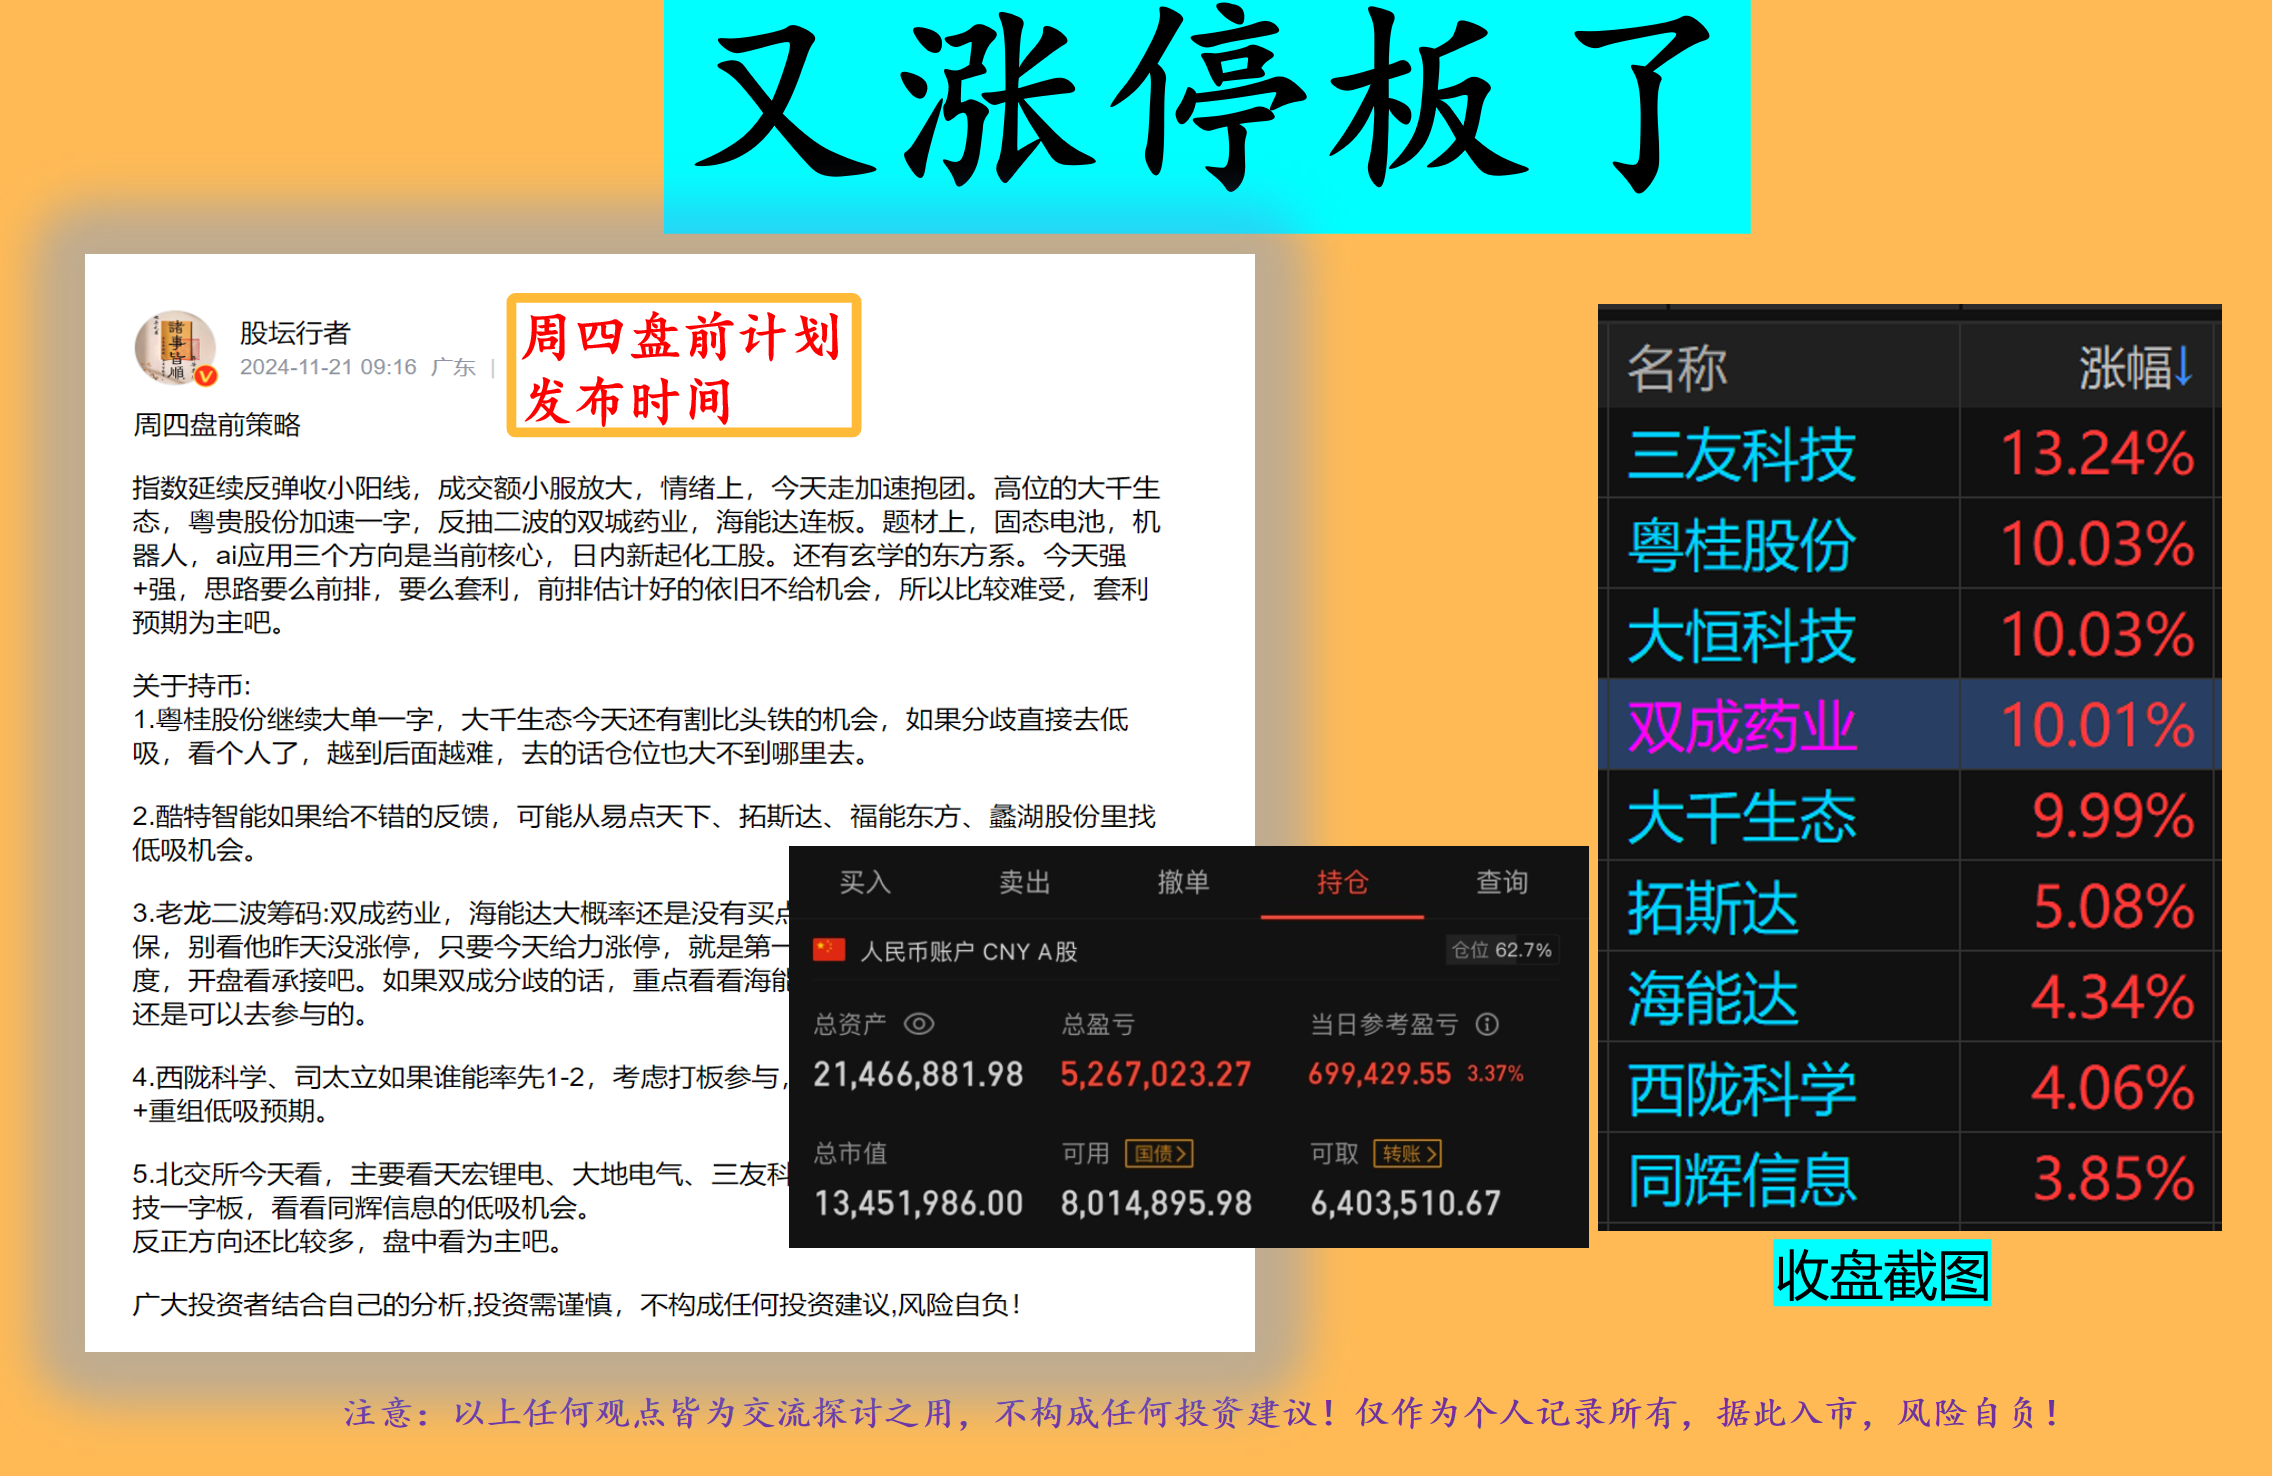
Task: Select the active 持仓 (Holdings) tab
Action: click(x=1344, y=883)
